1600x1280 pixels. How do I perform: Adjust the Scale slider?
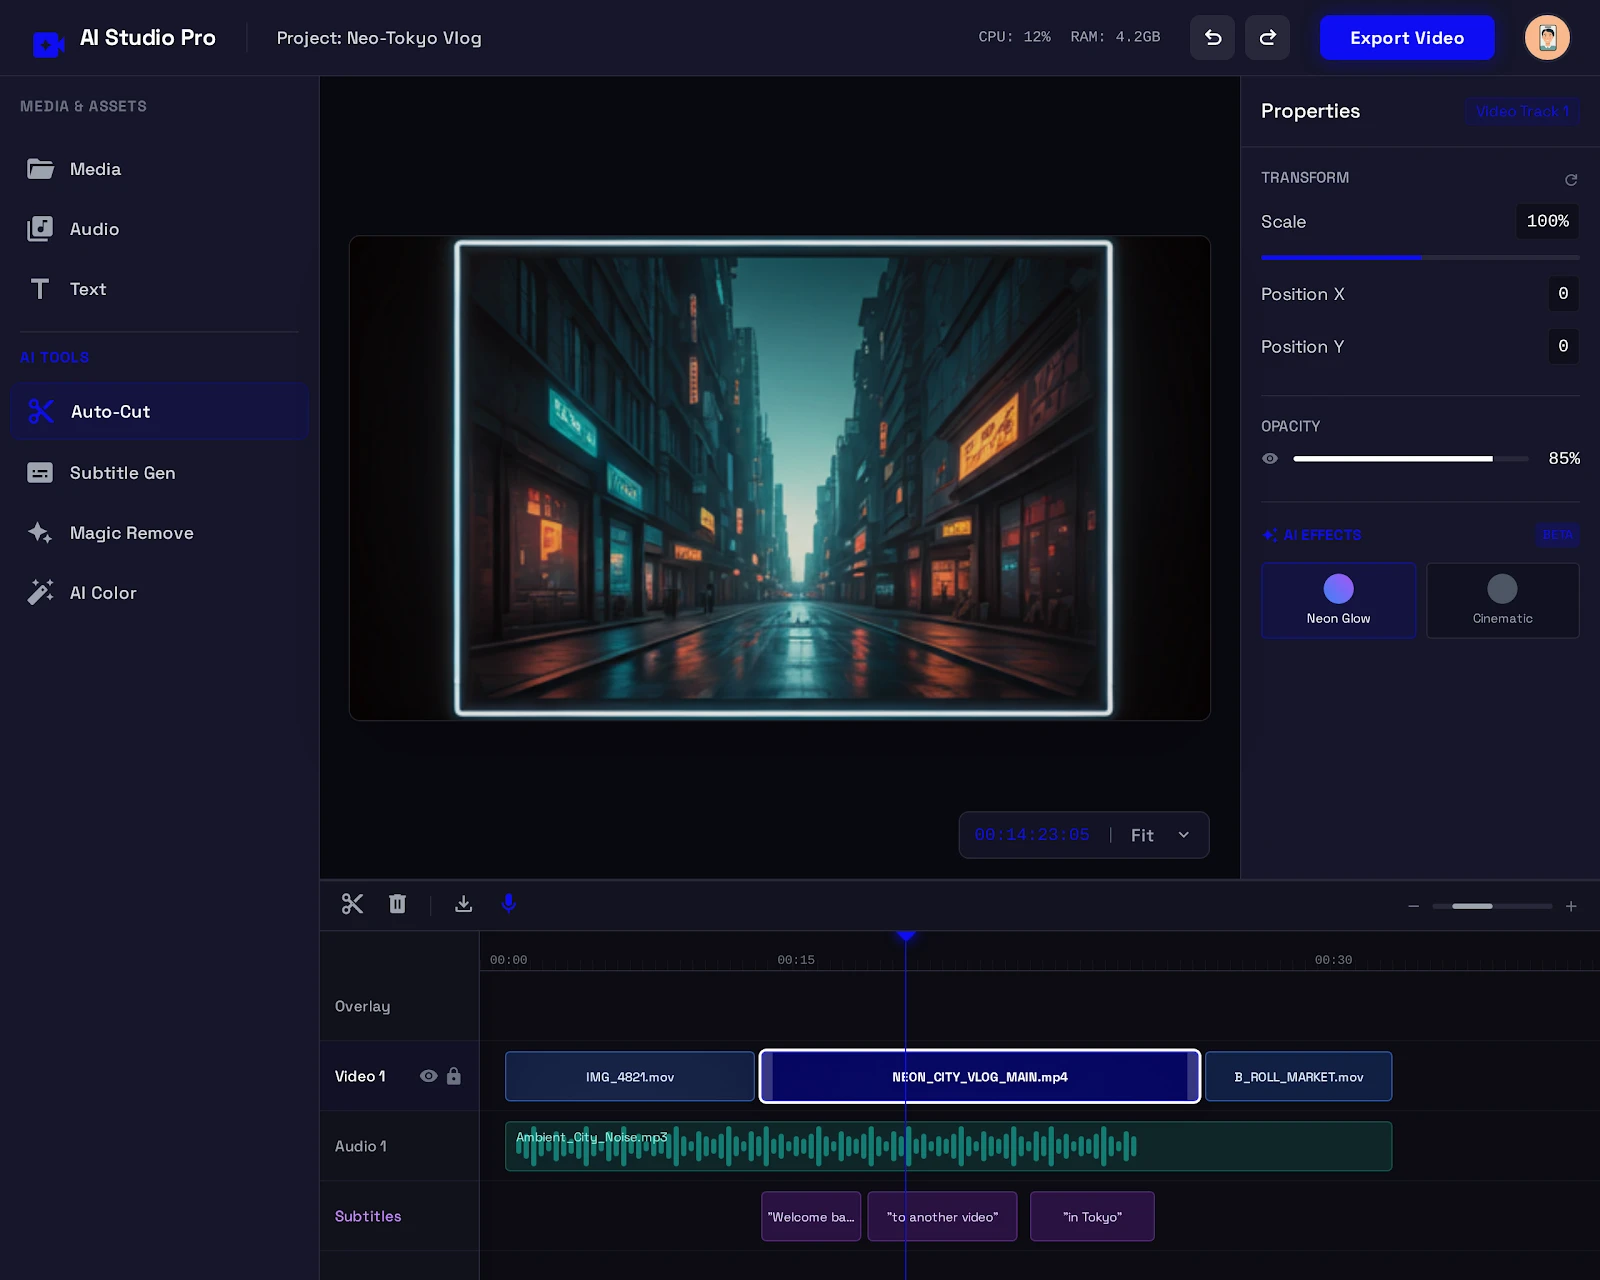1420,258
